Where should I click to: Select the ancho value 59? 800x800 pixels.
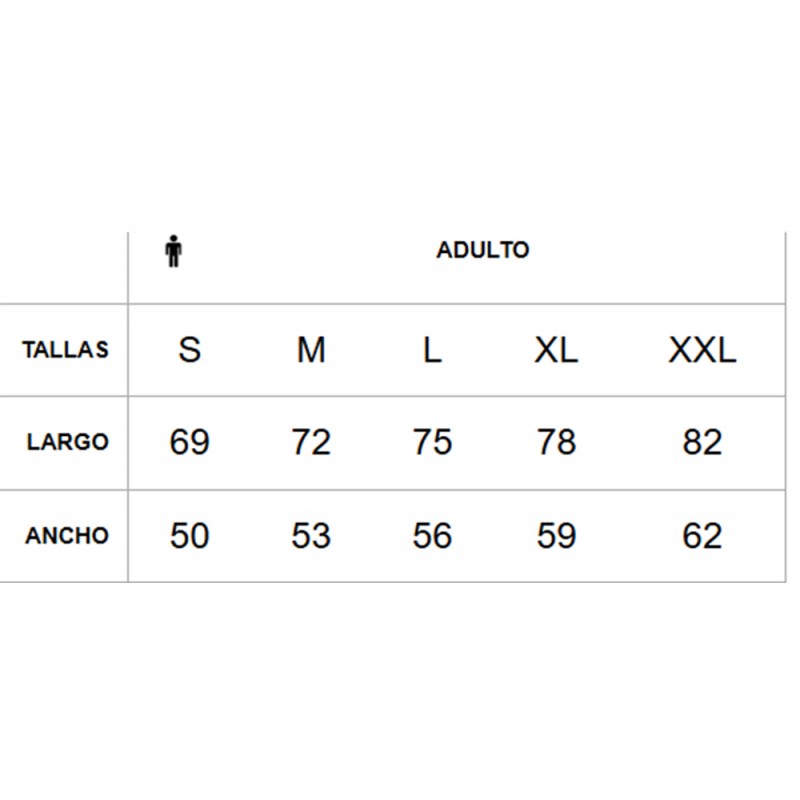coord(556,536)
